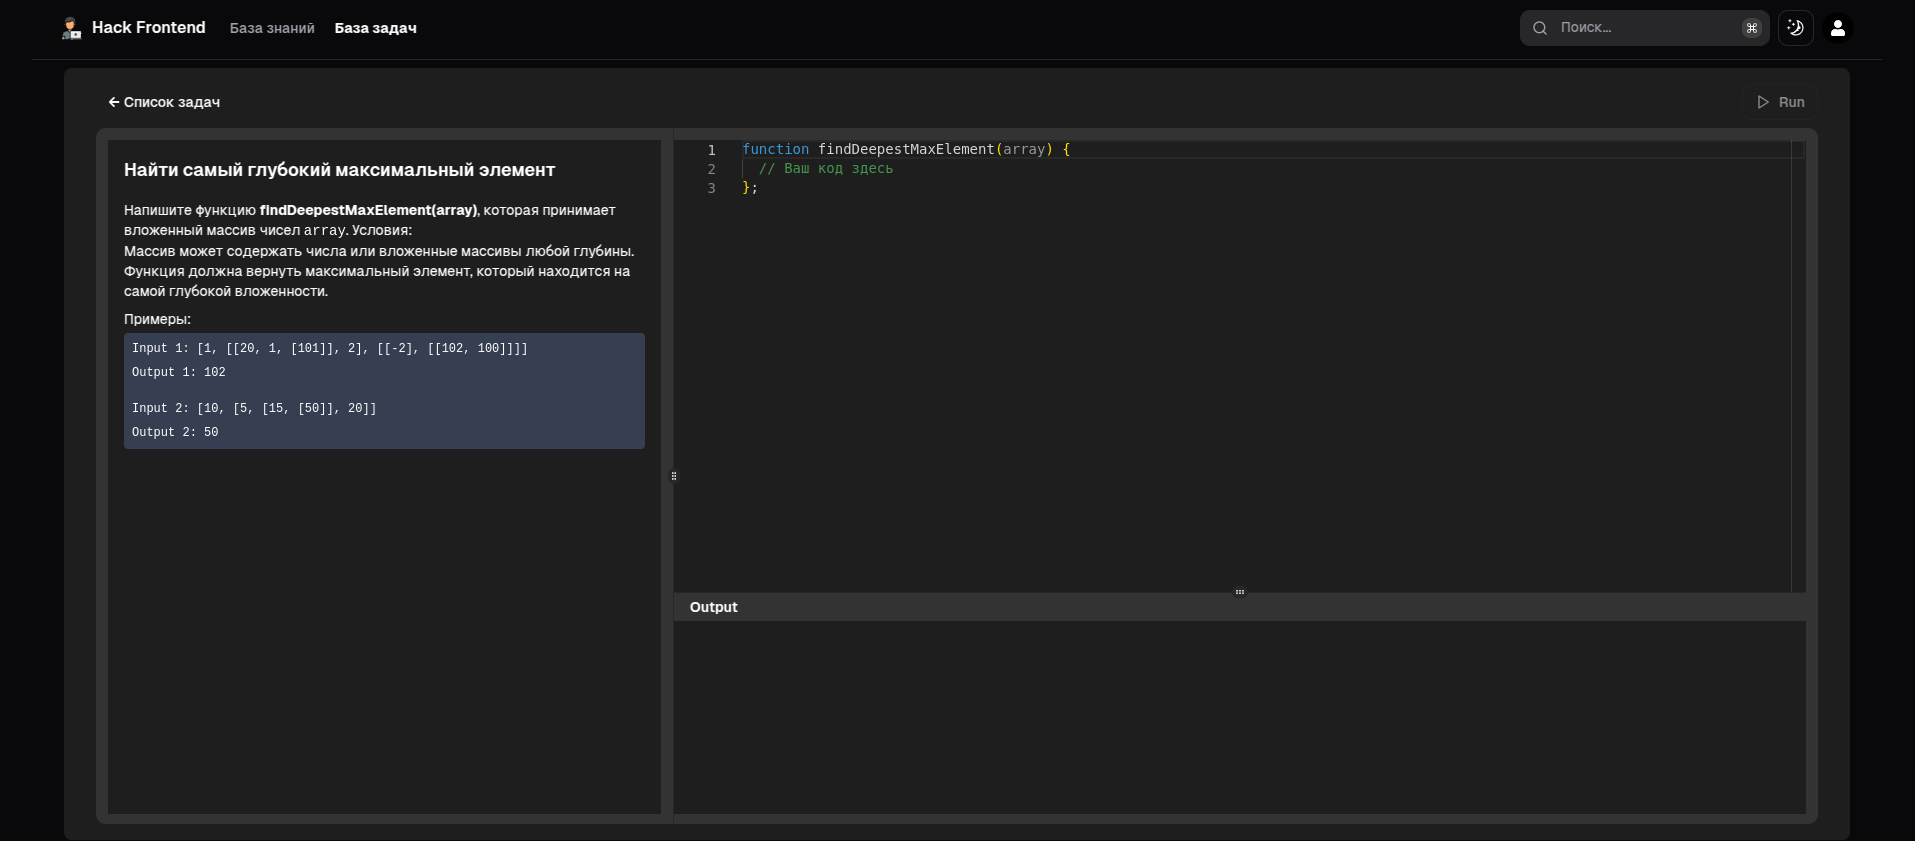This screenshot has height=841, width=1915.
Task: Toggle the dark/light theme
Action: tap(1796, 28)
